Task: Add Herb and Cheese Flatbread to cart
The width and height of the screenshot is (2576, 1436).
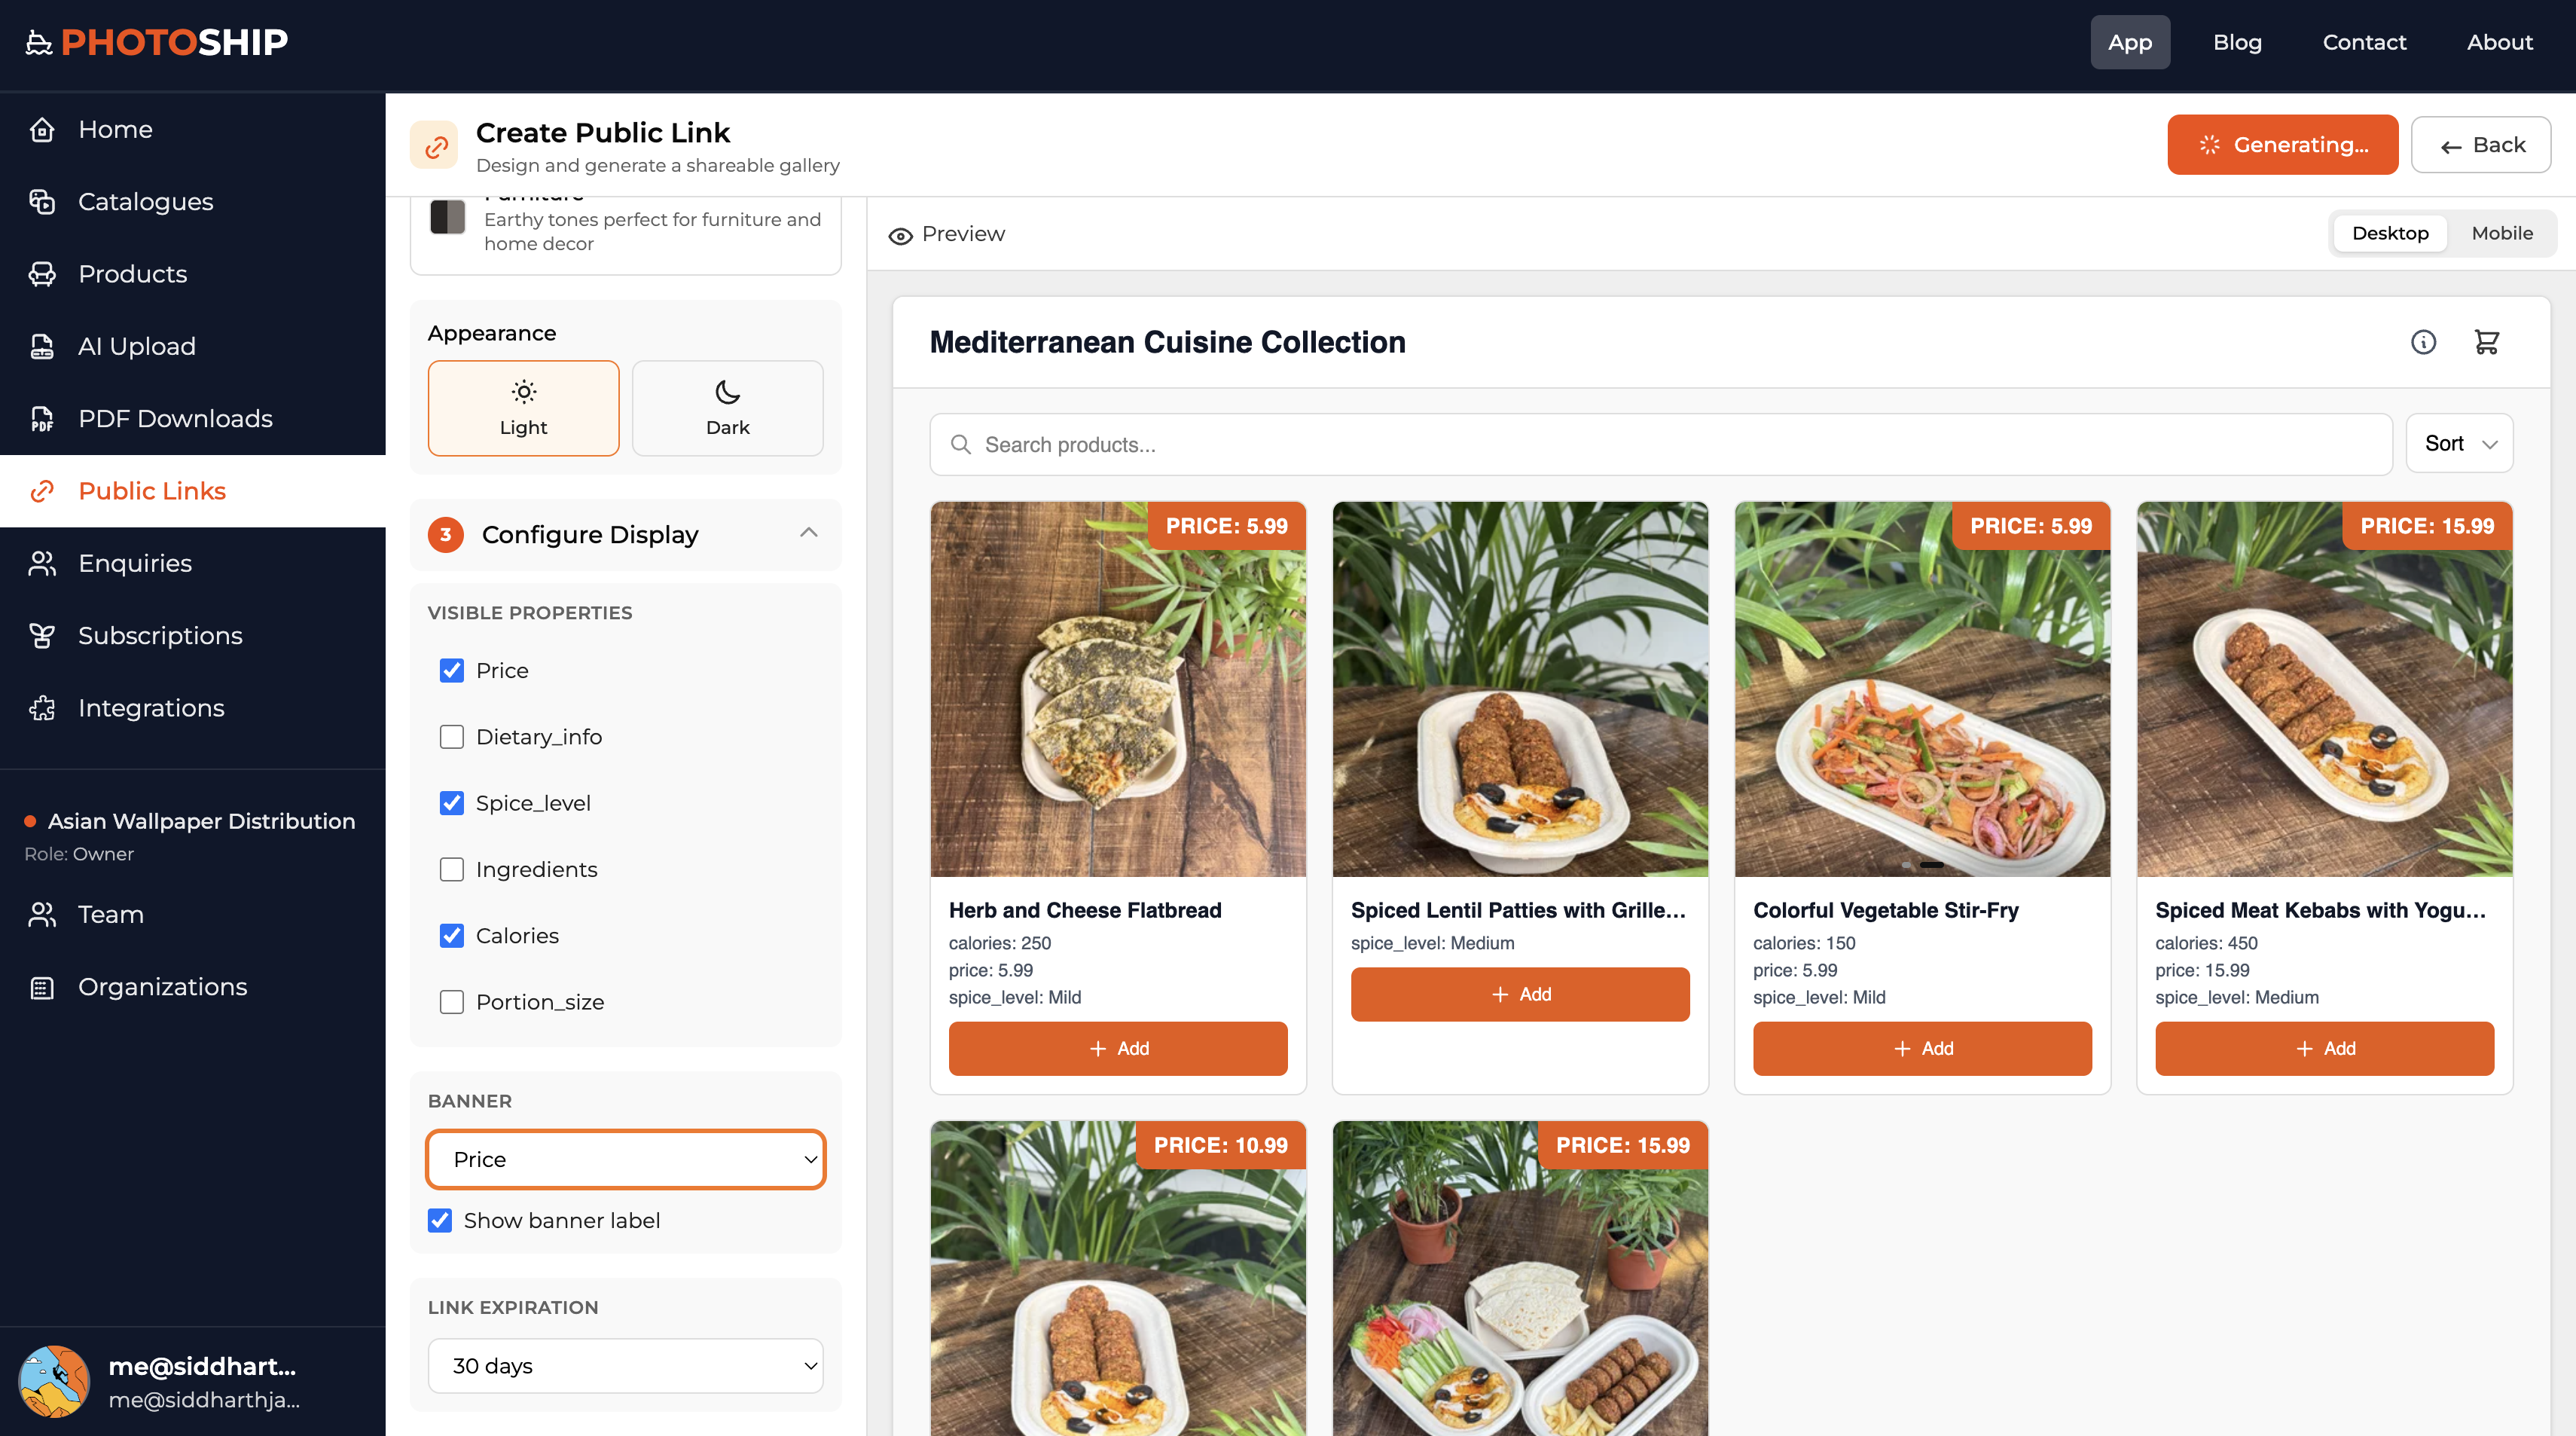Action: (1117, 1048)
